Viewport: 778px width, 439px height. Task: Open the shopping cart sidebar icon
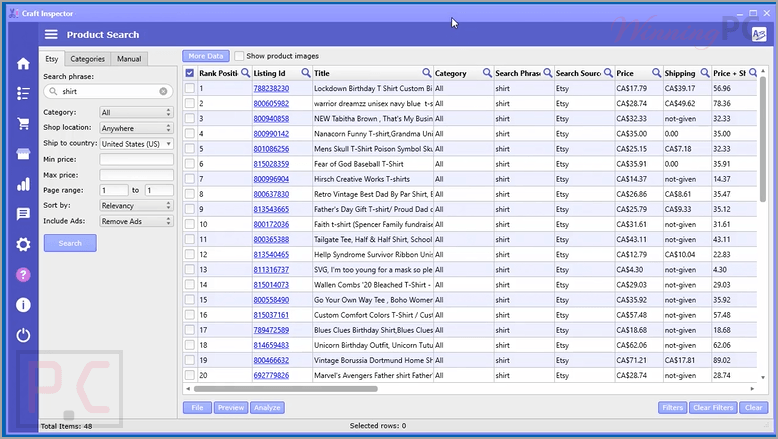pos(23,124)
